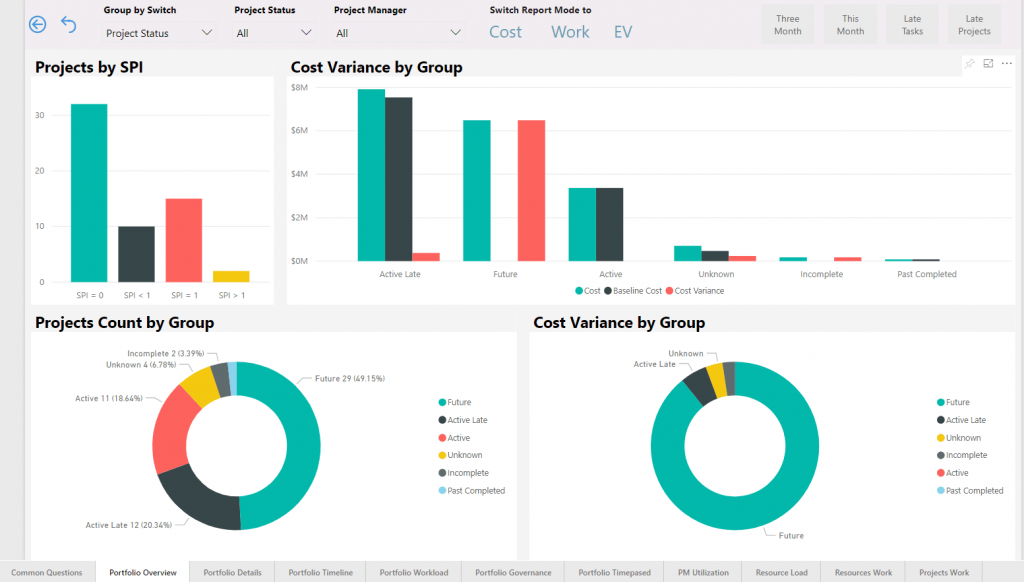This screenshot has width=1024, height=582.
Task: Pin the Cost Variance visual to dashboard
Action: tap(969, 63)
